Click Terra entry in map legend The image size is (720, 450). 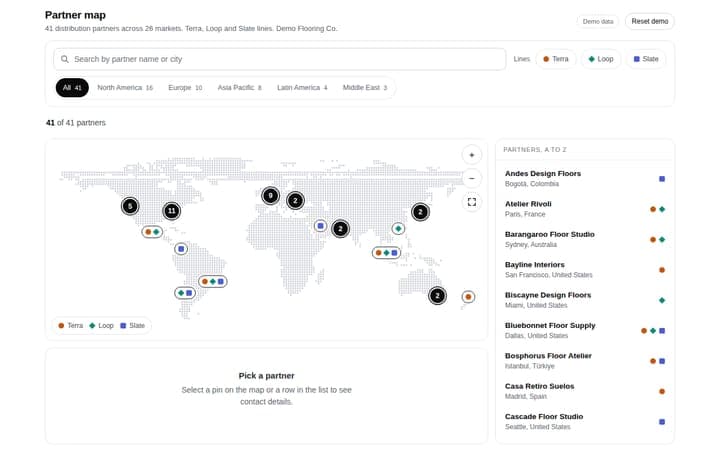coord(71,326)
